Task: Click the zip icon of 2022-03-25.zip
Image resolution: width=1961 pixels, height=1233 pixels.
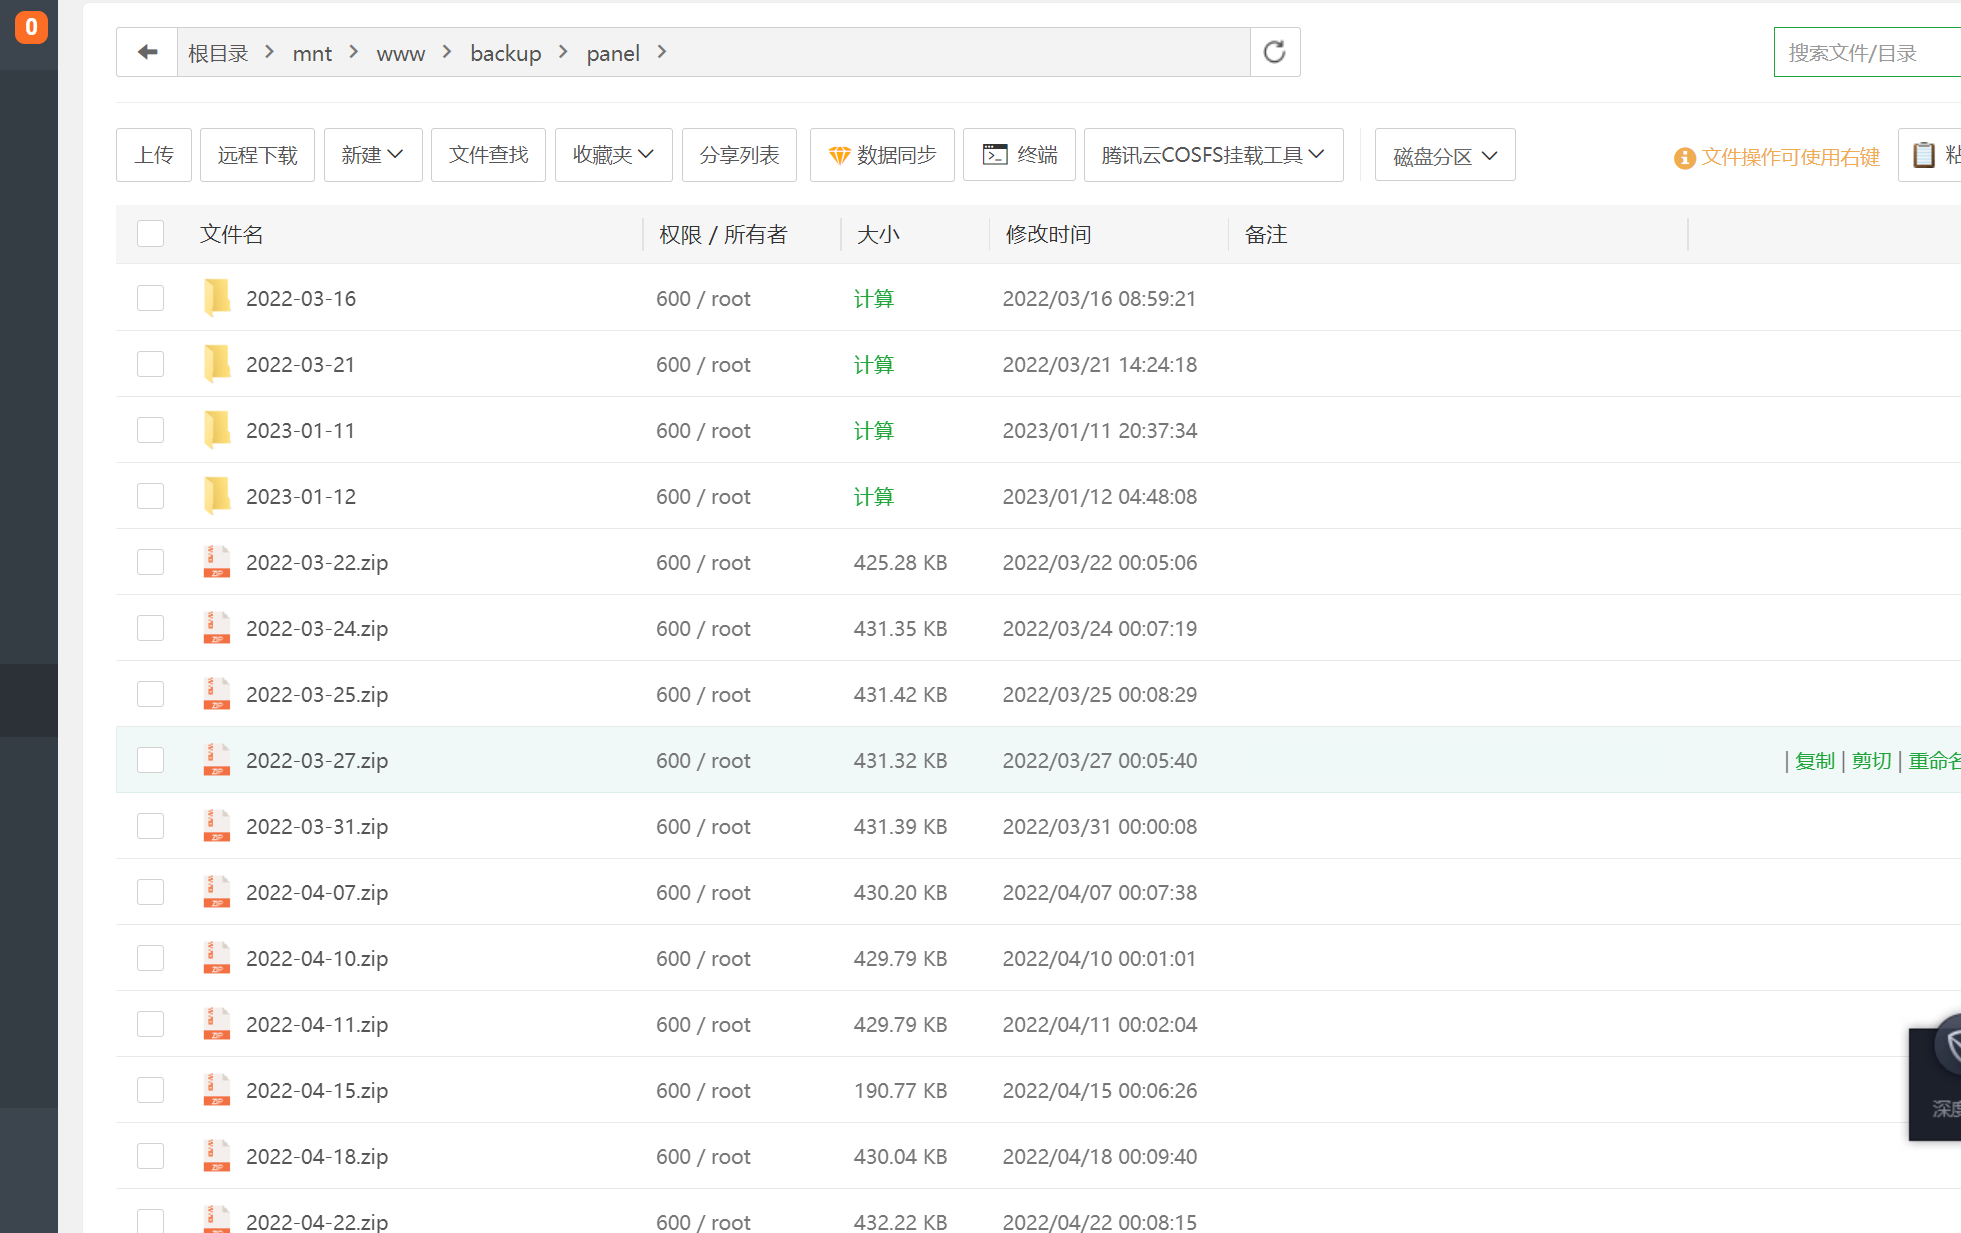Action: click(217, 694)
